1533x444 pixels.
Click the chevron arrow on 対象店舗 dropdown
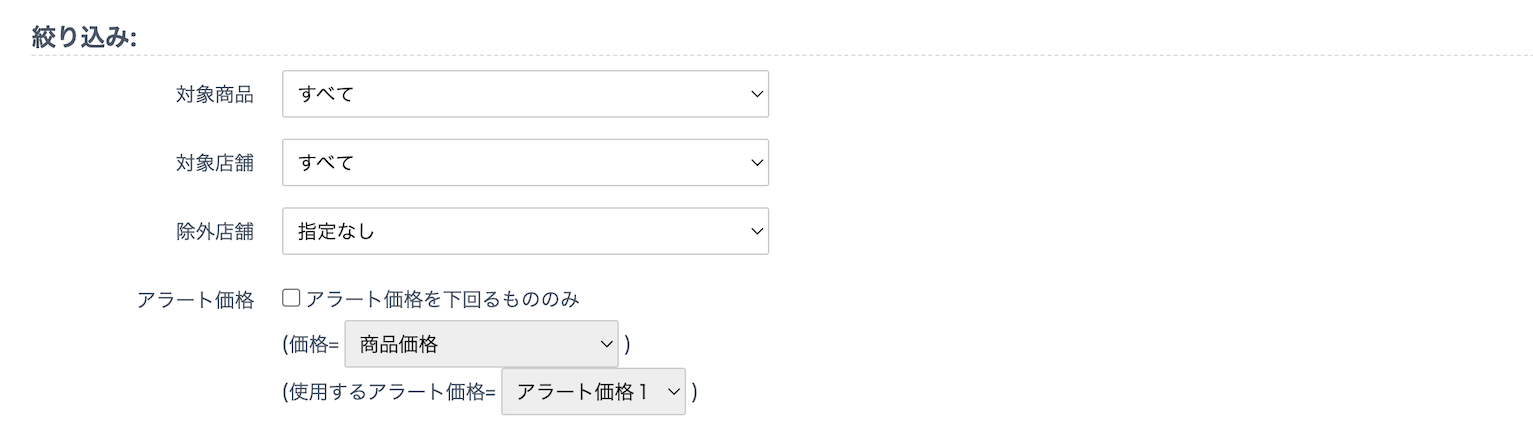tap(756, 162)
